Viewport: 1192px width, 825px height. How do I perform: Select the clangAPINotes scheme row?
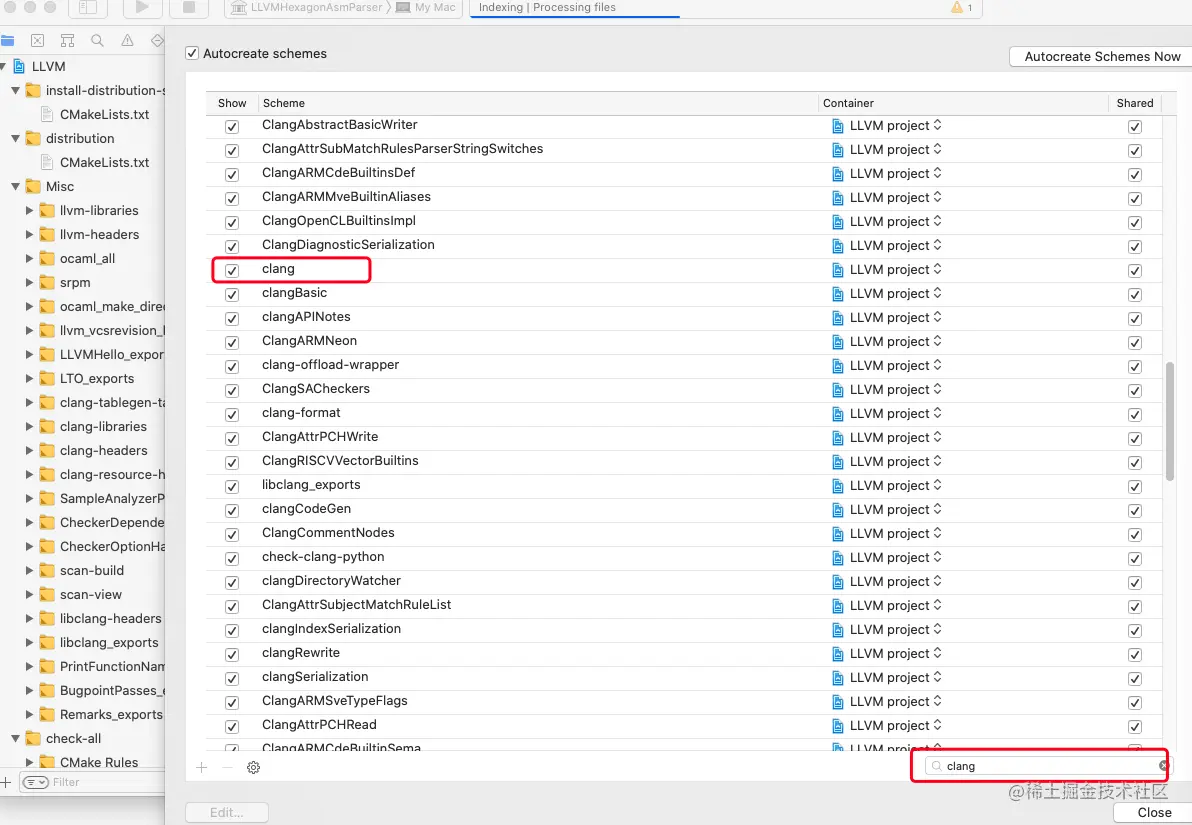(x=683, y=318)
